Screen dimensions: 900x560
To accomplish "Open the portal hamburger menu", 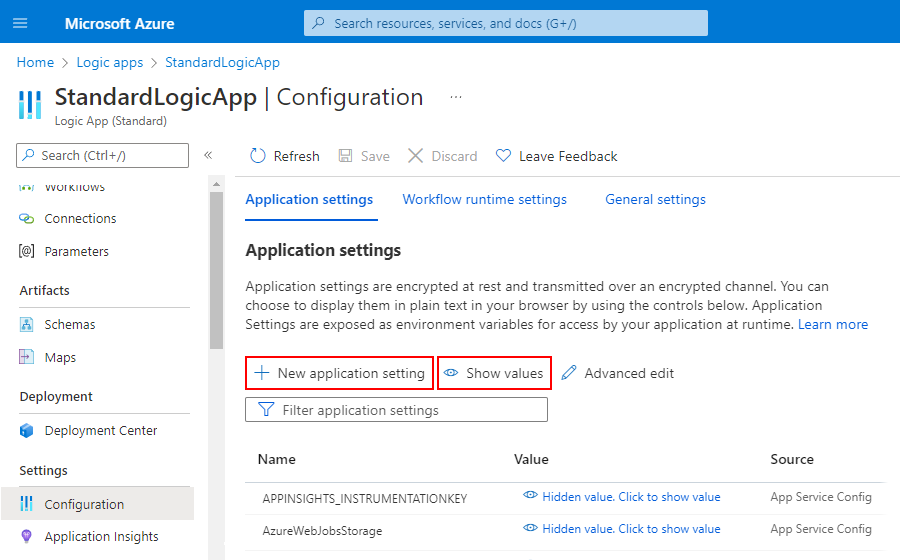I will pos(21,23).
